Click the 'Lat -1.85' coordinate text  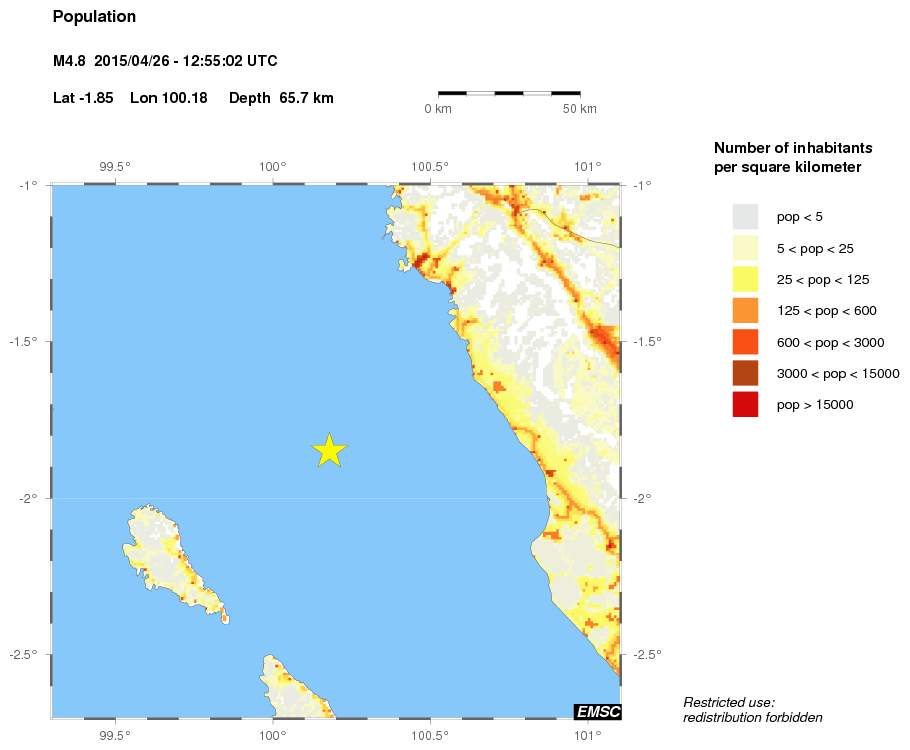(83, 98)
